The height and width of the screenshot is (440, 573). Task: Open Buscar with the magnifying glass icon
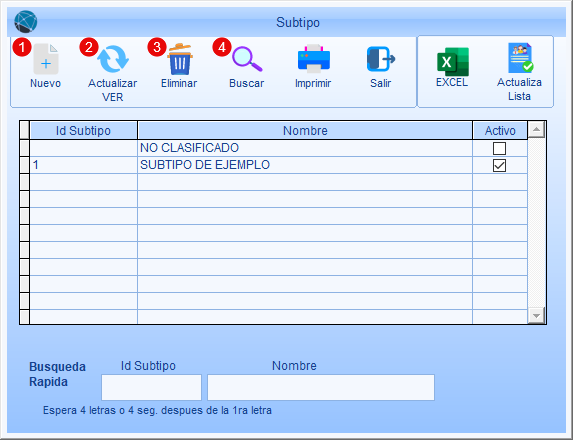pyautogui.click(x=247, y=59)
